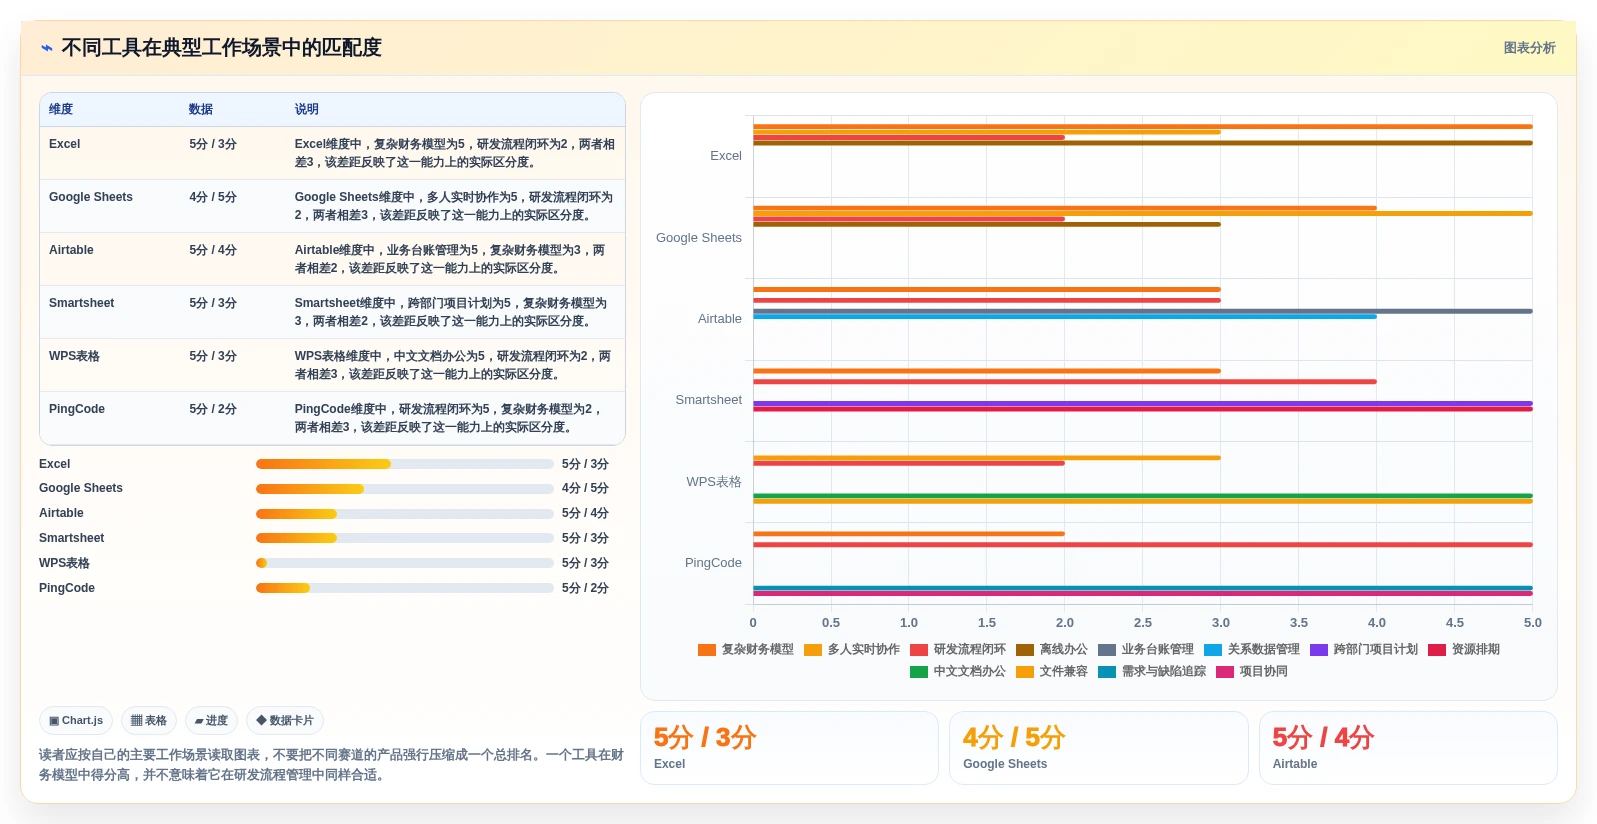This screenshot has height=824, width=1597.
Task: Open the Excel 5分 / 3分 data card
Action: click(x=789, y=748)
